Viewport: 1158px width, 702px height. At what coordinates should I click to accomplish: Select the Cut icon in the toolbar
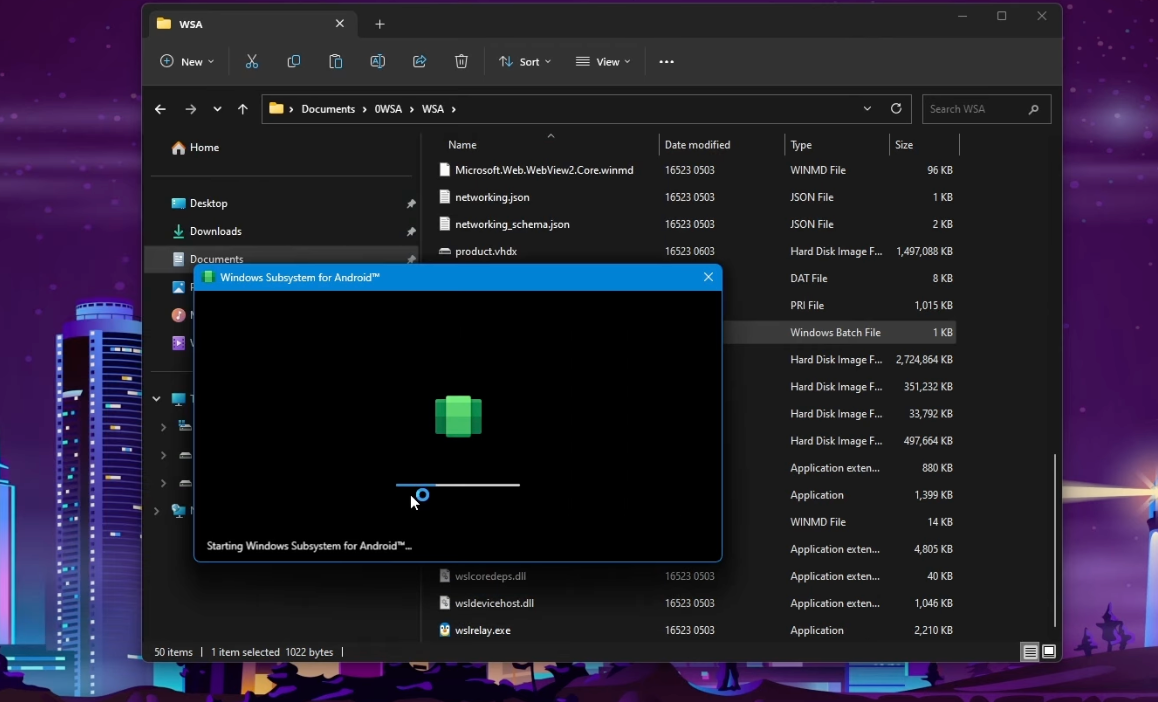252,61
